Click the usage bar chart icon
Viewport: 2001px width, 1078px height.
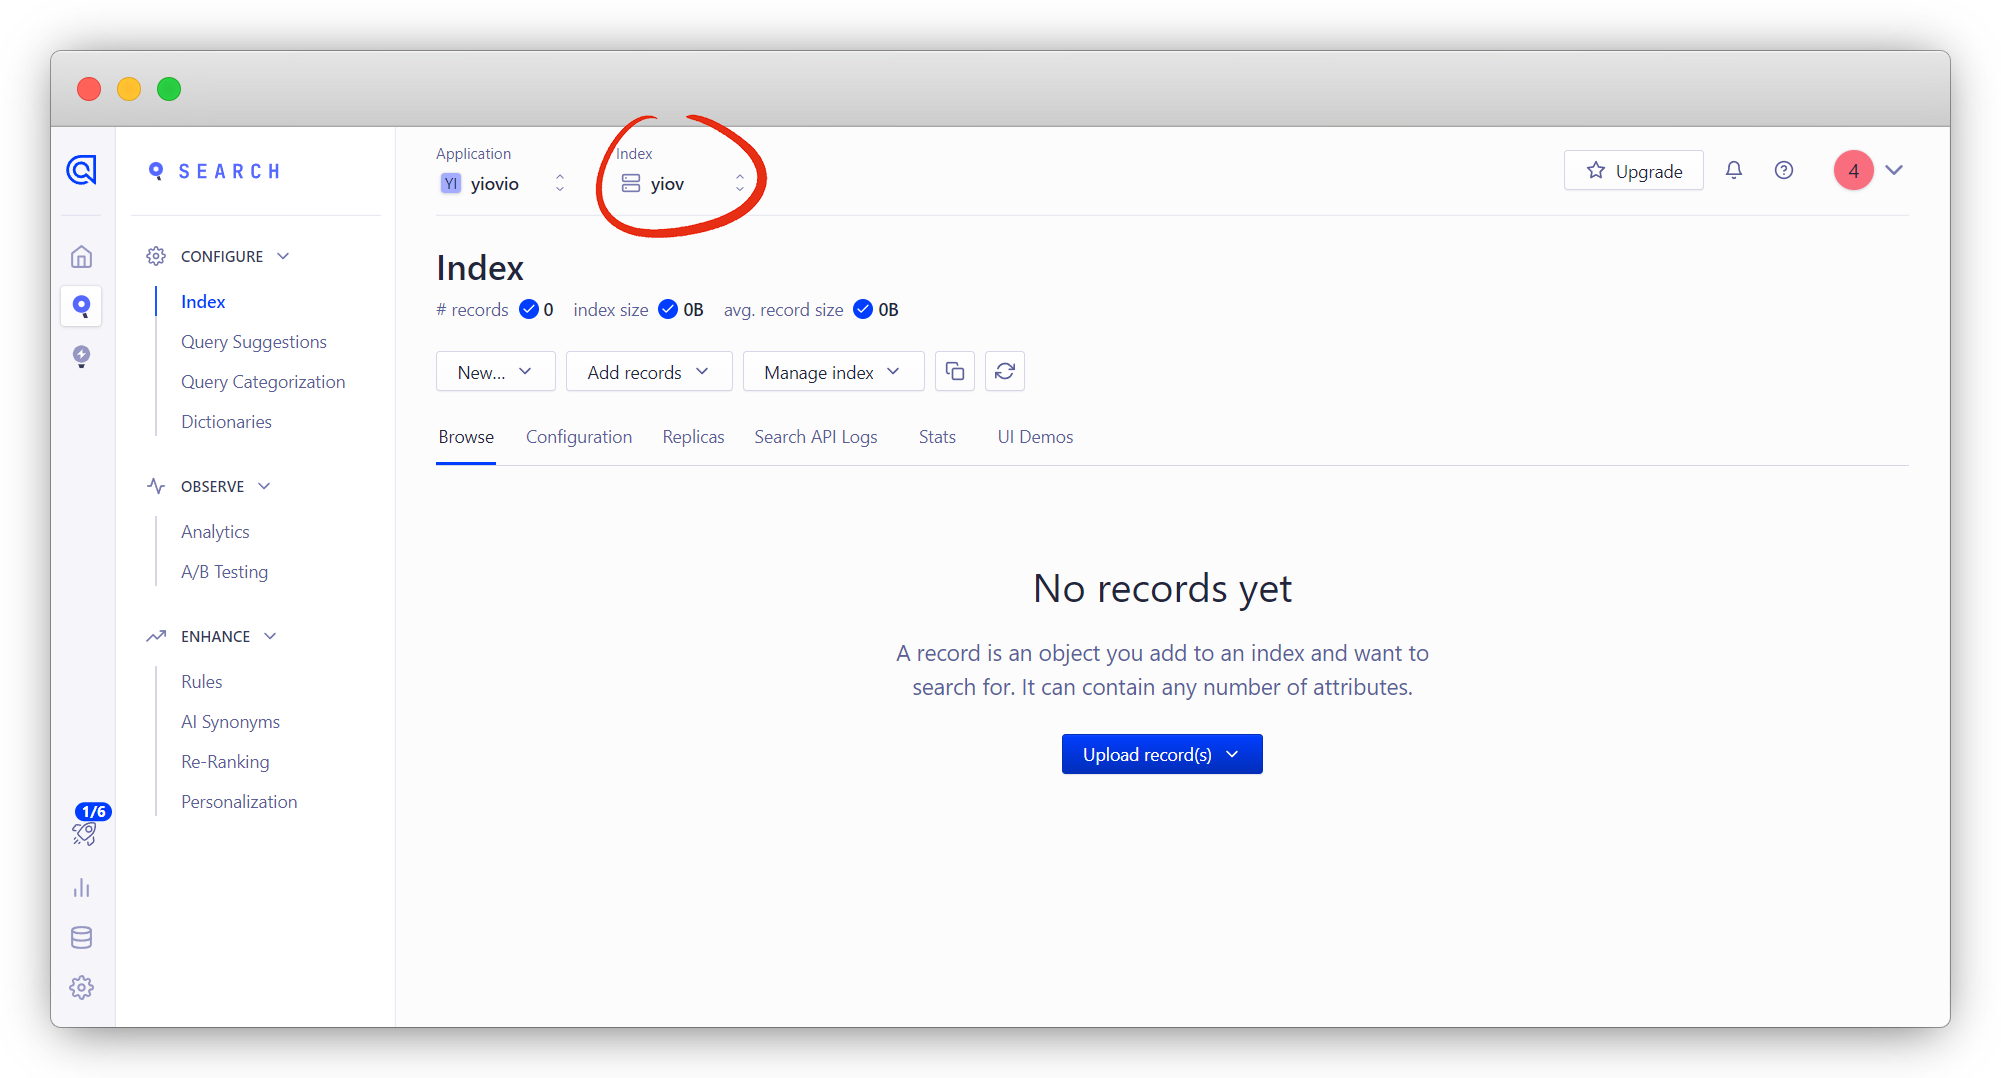click(82, 888)
